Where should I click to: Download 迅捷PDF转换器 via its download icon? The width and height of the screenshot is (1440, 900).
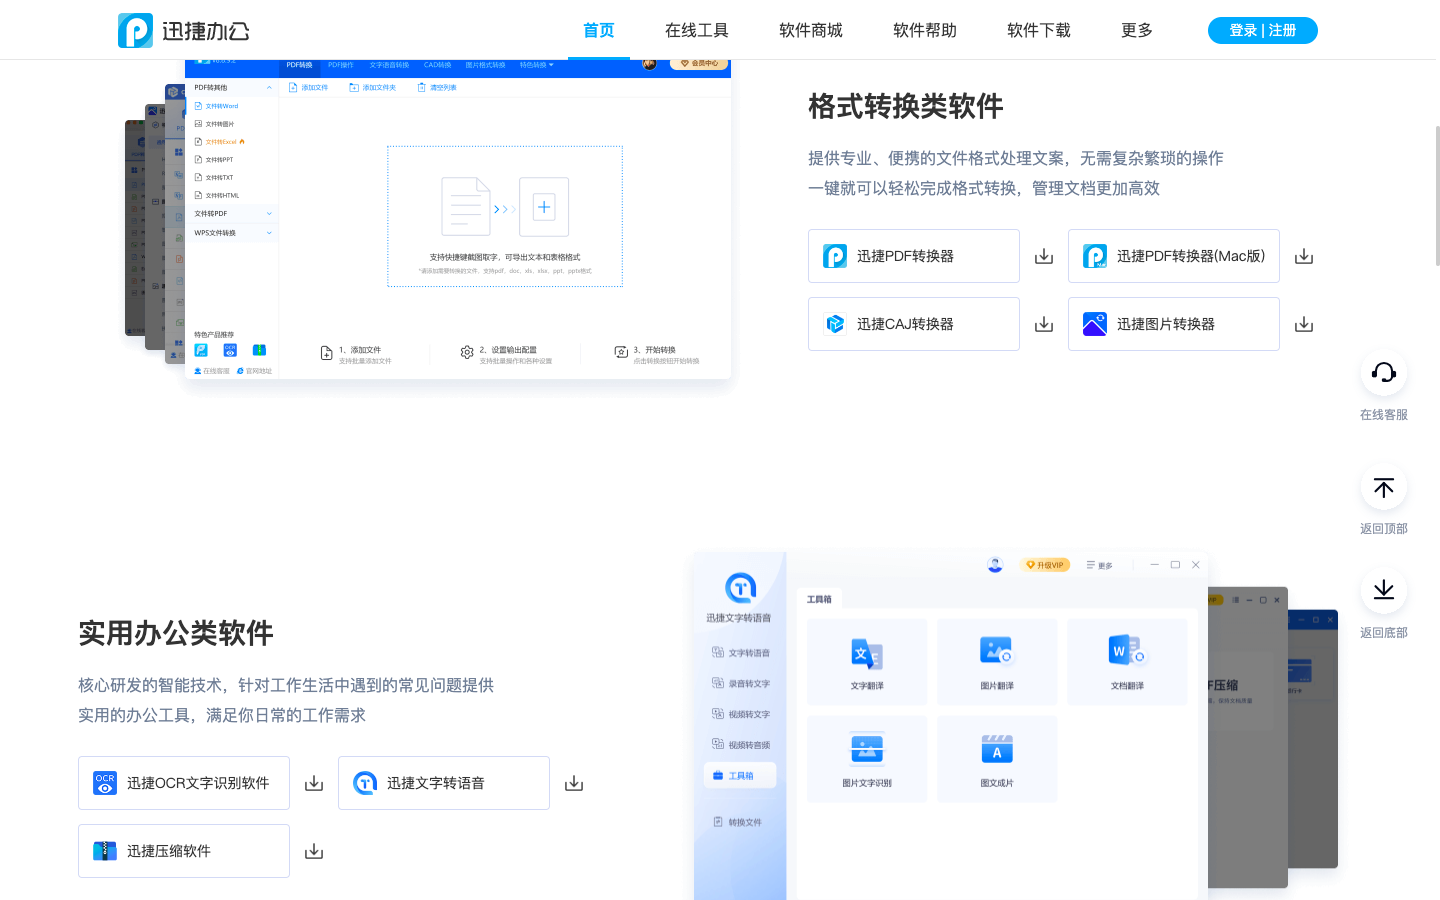[x=1043, y=255]
